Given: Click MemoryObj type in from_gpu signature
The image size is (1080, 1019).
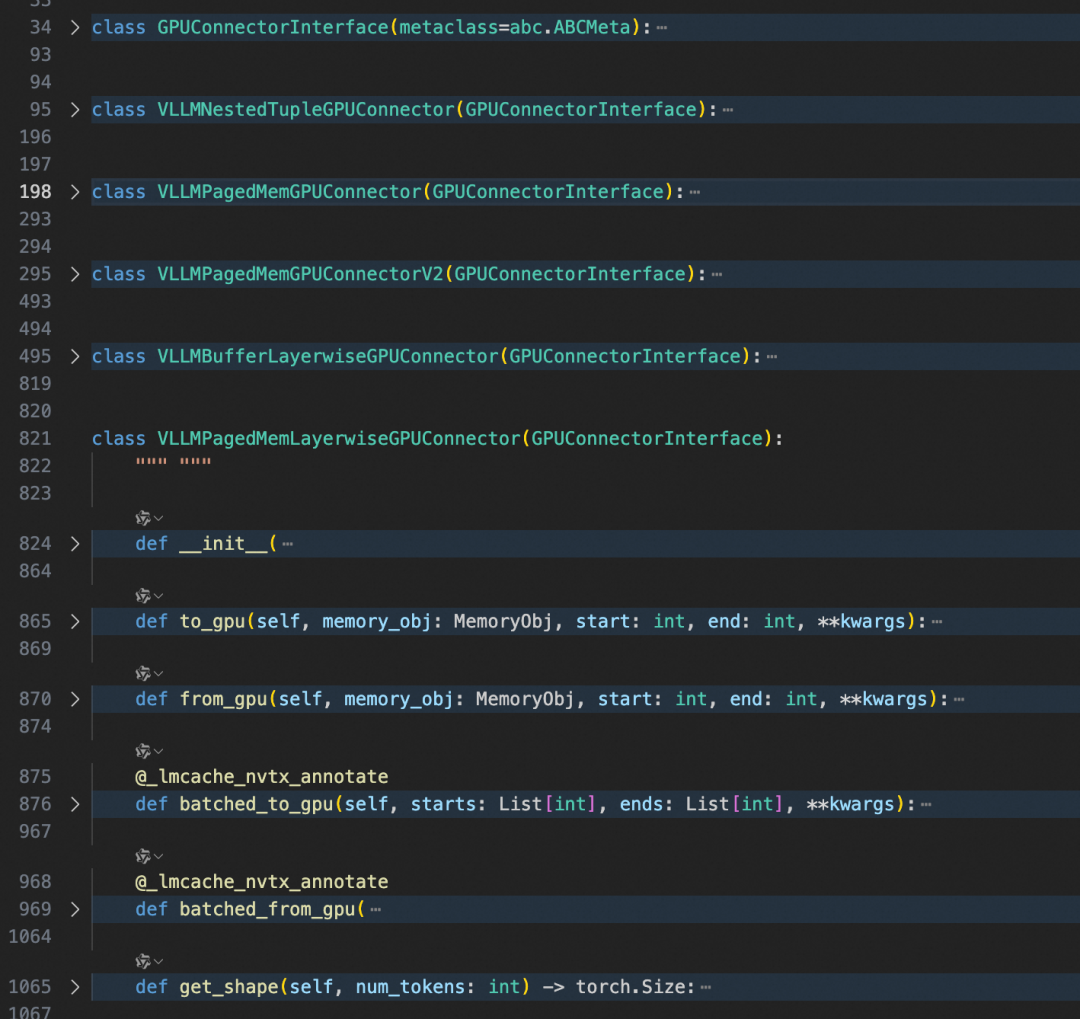Looking at the screenshot, I should [x=525, y=699].
